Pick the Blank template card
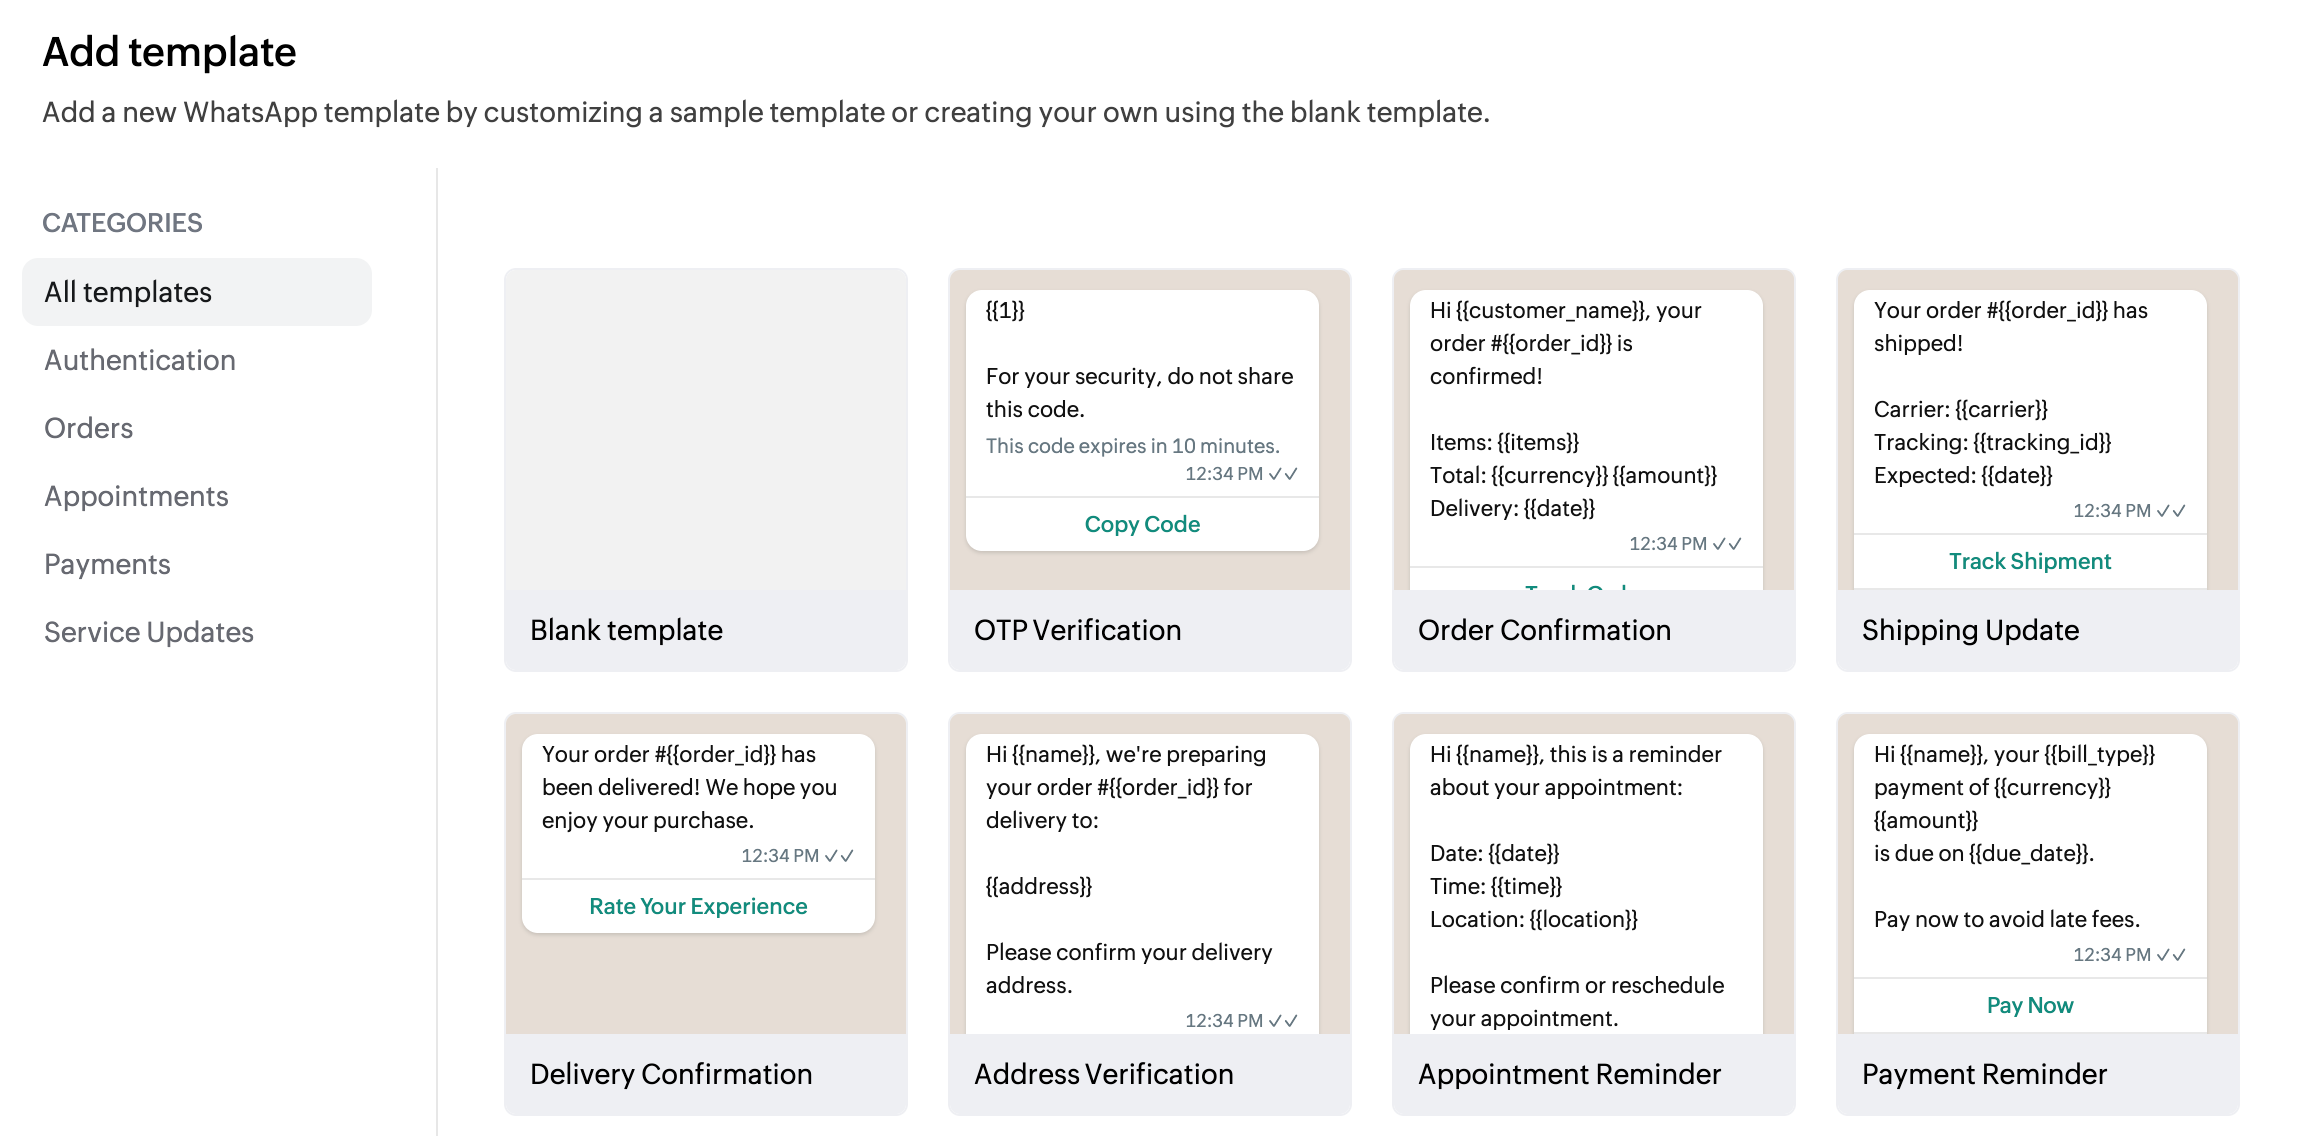 pos(706,470)
